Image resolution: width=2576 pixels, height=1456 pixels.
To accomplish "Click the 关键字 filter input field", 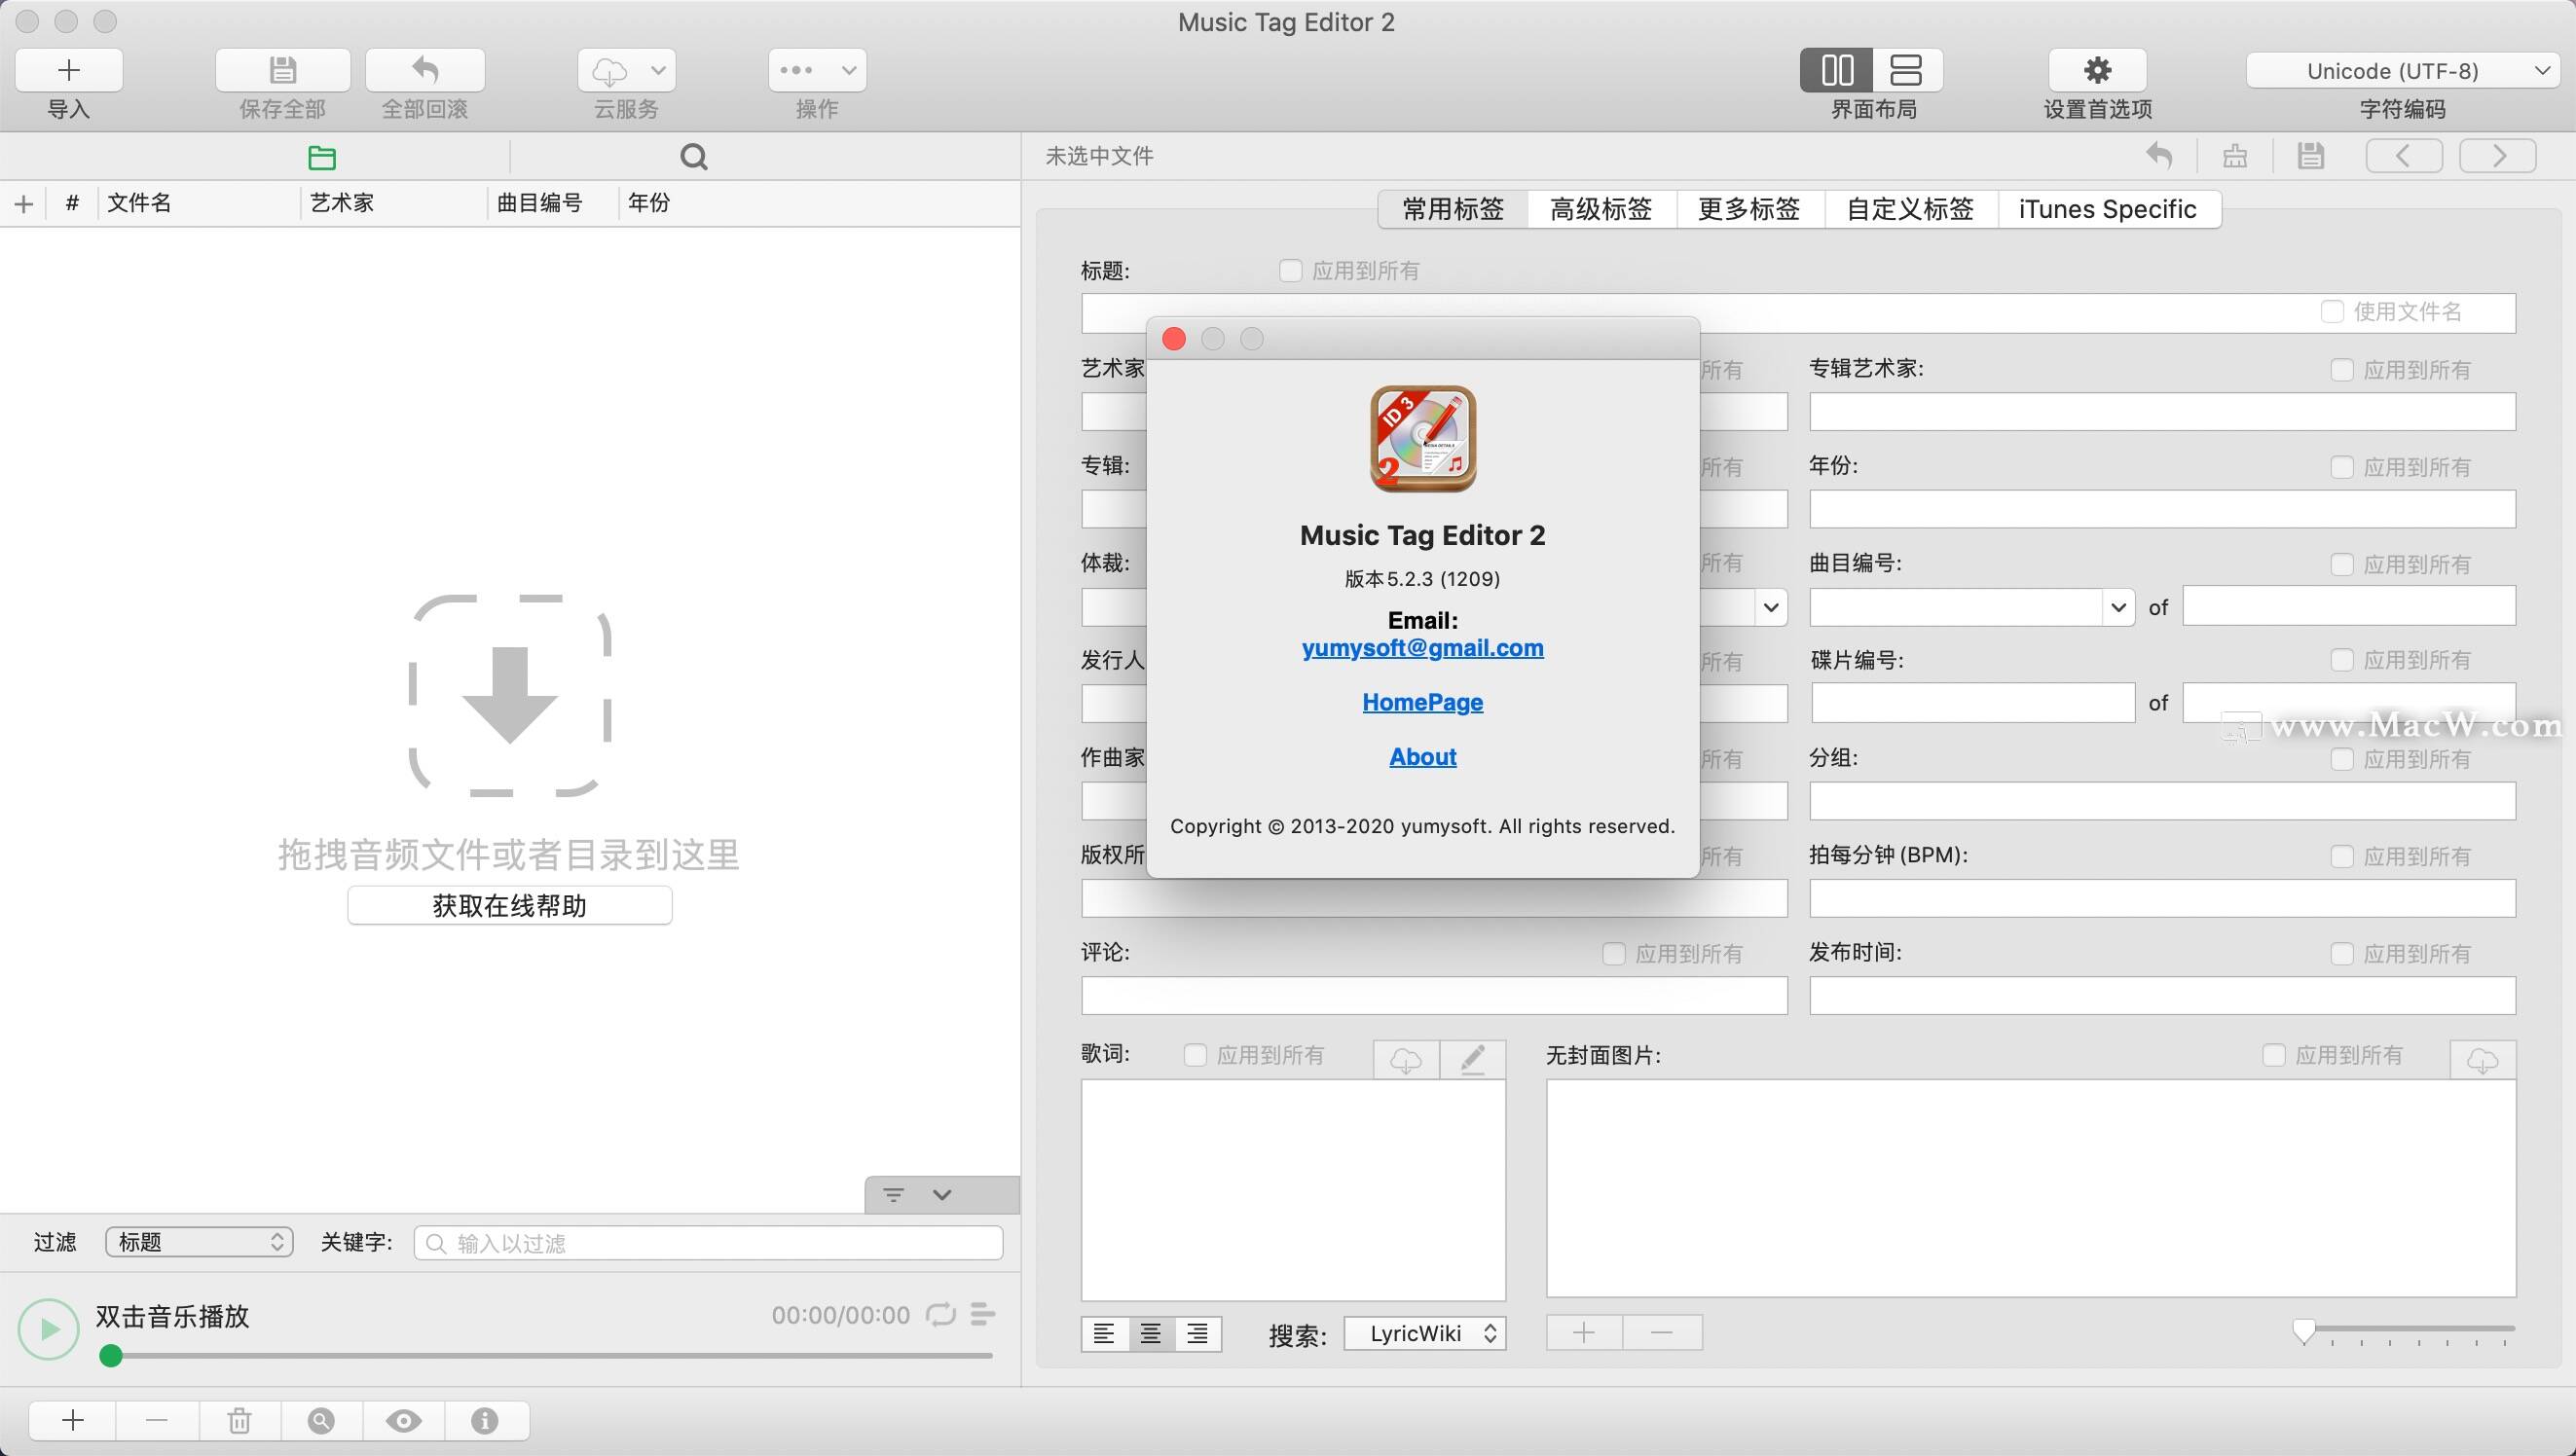I will [x=708, y=1243].
